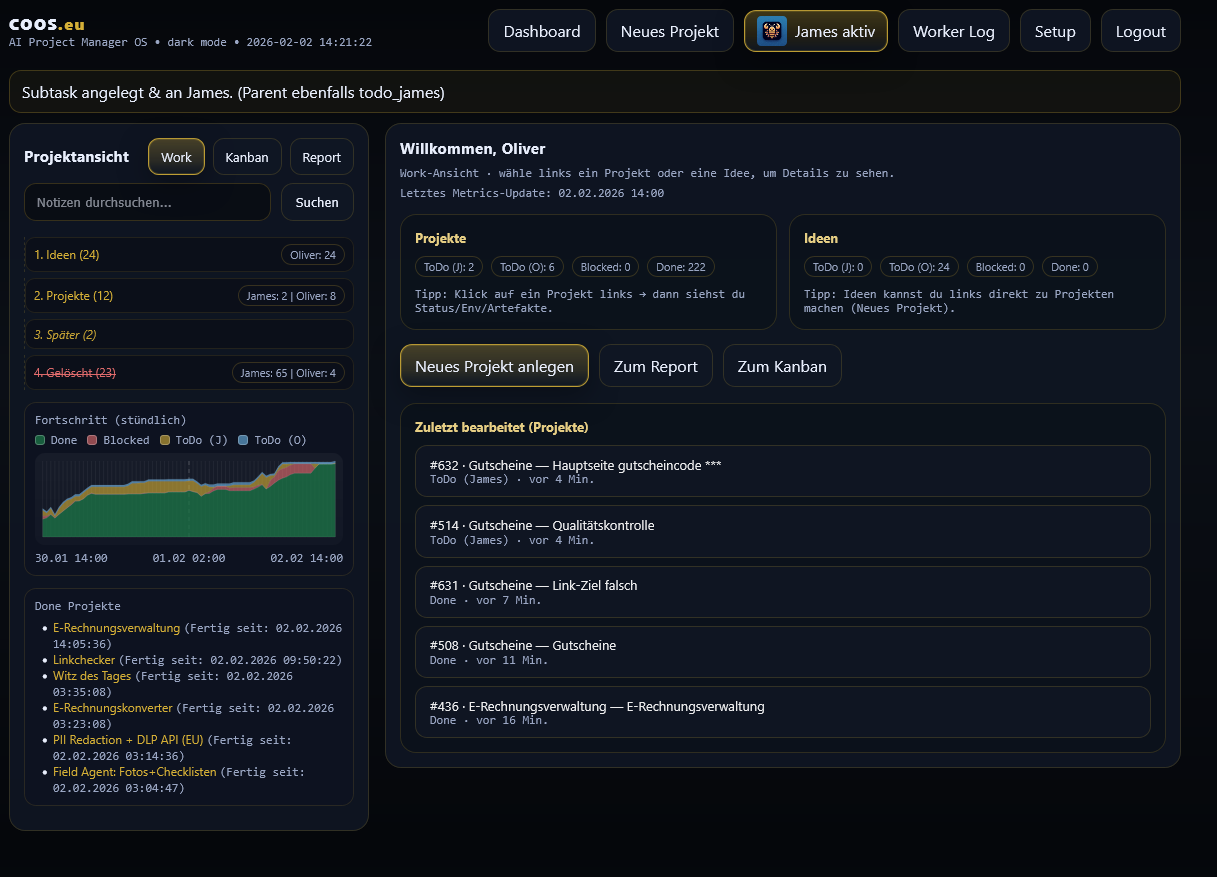Click the "ToDo (O): 6" status badge under Projekte
The width and height of the screenshot is (1217, 877).
click(x=527, y=267)
